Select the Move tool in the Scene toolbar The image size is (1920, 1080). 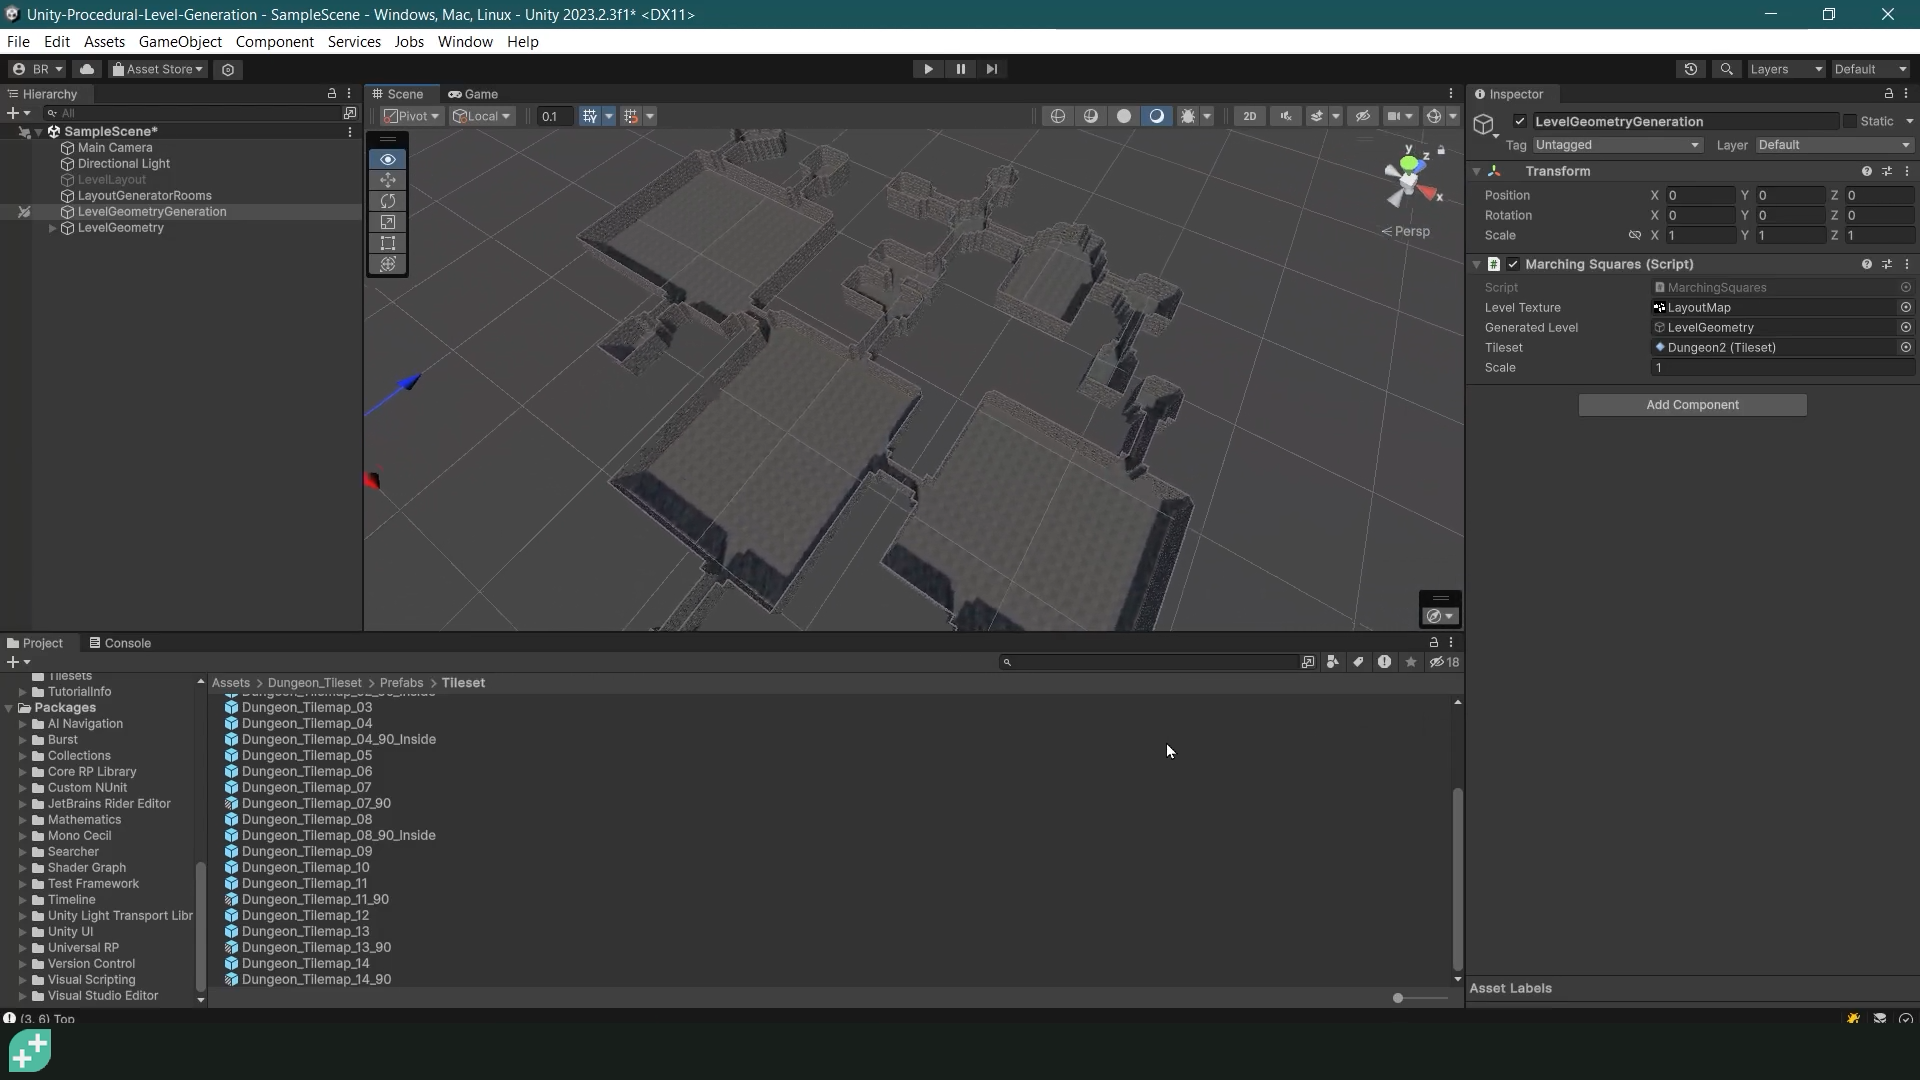tap(388, 180)
